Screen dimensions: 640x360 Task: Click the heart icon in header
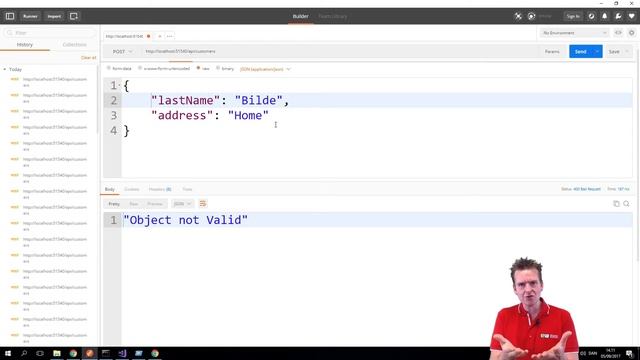(631, 16)
